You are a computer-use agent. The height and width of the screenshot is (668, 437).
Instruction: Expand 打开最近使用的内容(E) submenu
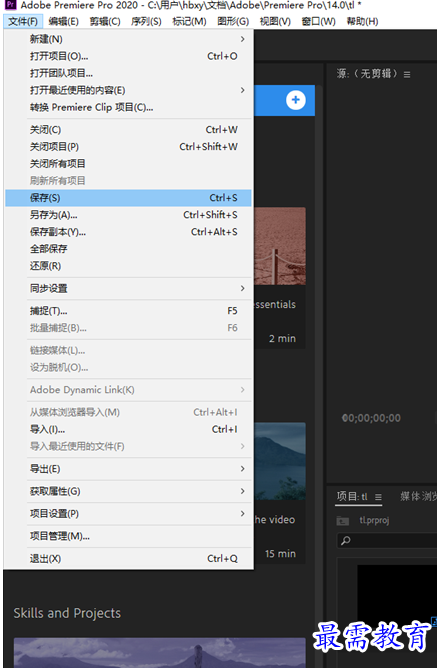pos(128,90)
